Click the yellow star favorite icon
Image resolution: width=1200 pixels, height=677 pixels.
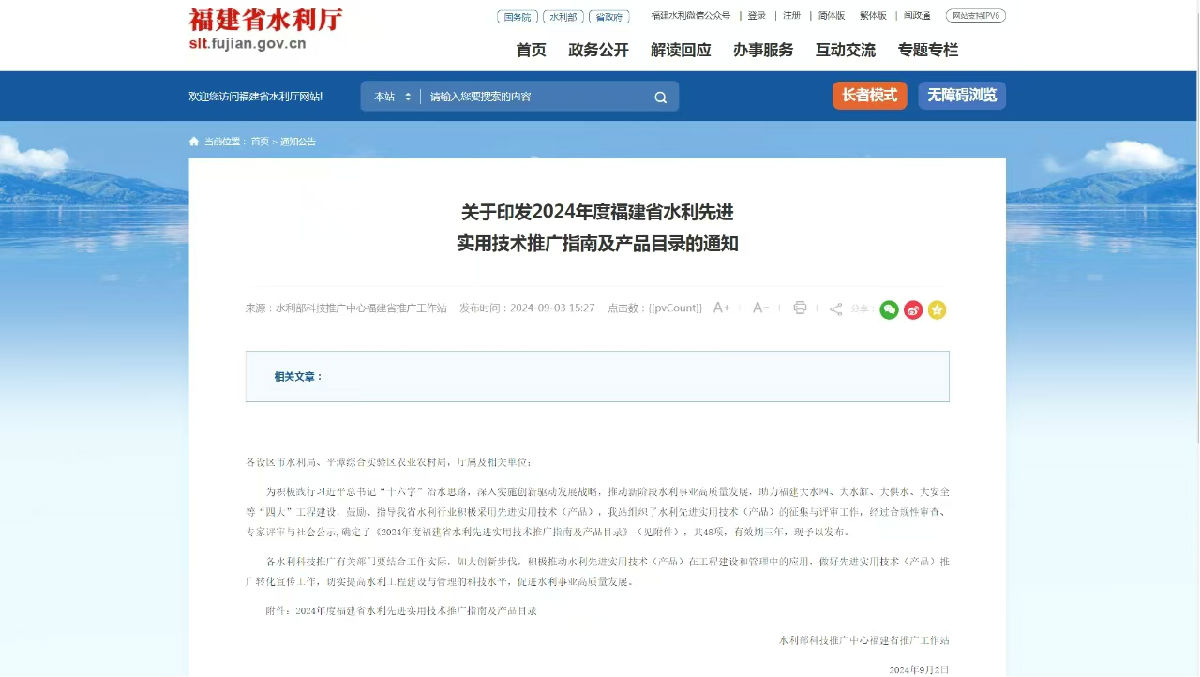point(937,310)
